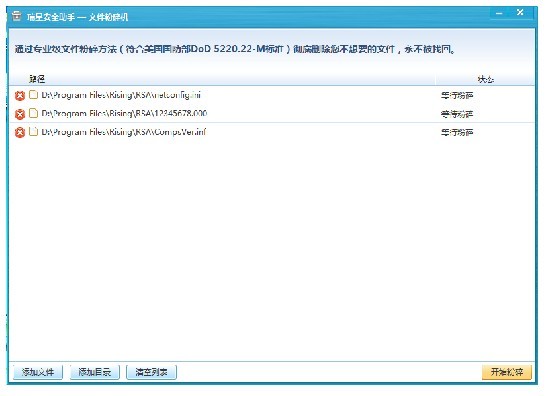Viewport: 555px width, 396px height.
Task: Start shredding with 开始粉碎 button
Action: tap(507, 372)
